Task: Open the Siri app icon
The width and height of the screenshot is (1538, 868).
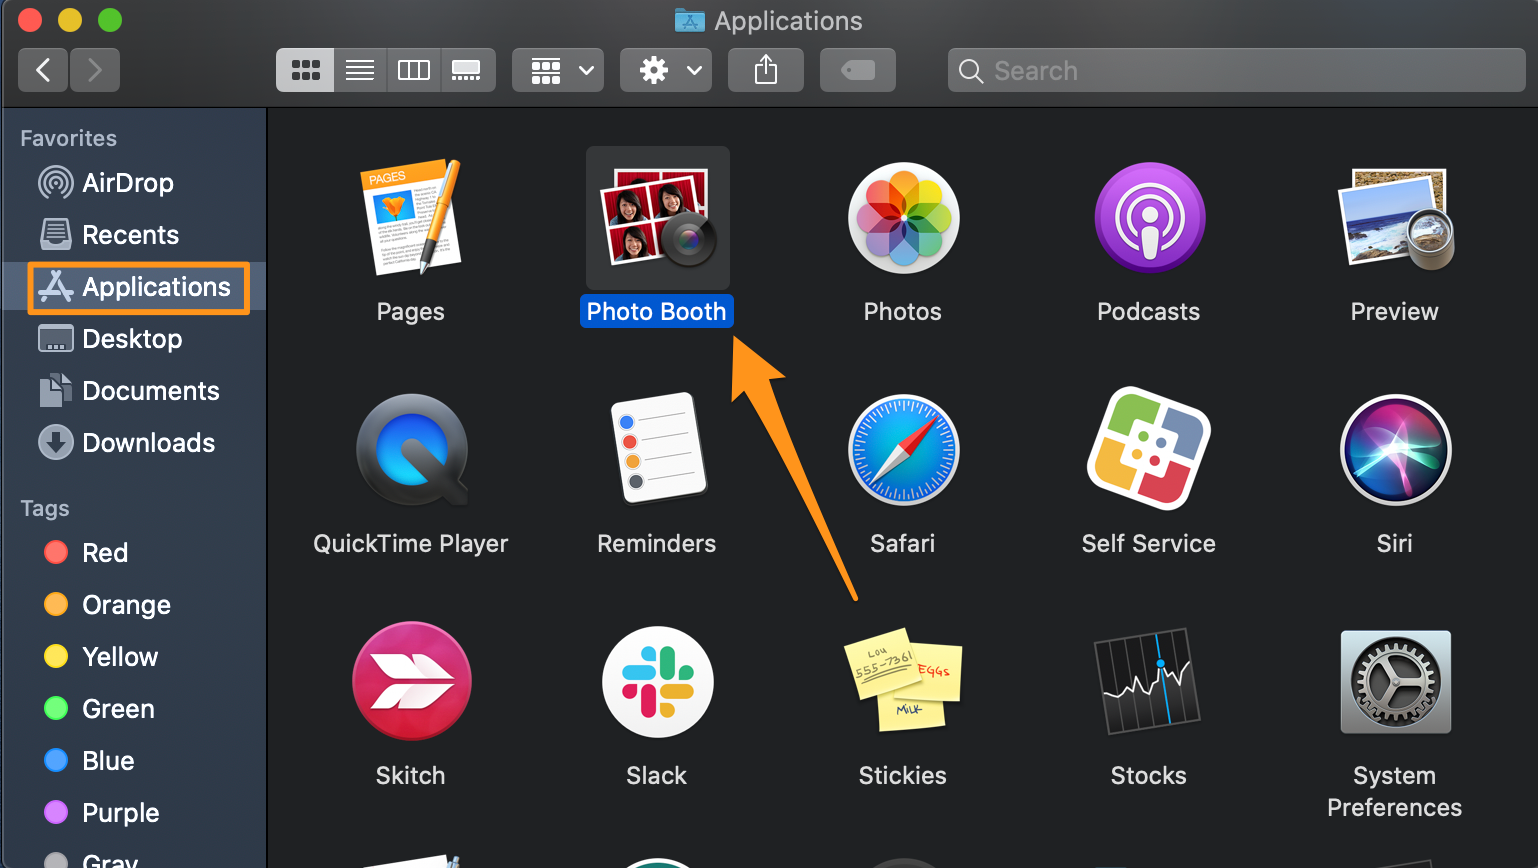Action: coord(1395,450)
